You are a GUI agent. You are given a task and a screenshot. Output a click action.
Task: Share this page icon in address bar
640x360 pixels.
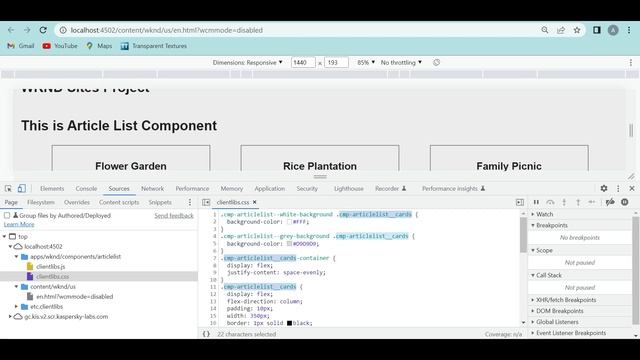(561, 30)
